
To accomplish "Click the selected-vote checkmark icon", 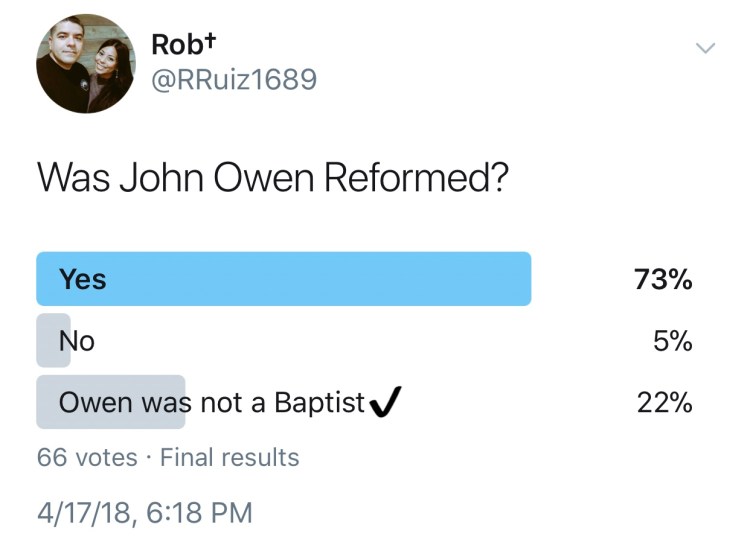I will [x=384, y=402].
